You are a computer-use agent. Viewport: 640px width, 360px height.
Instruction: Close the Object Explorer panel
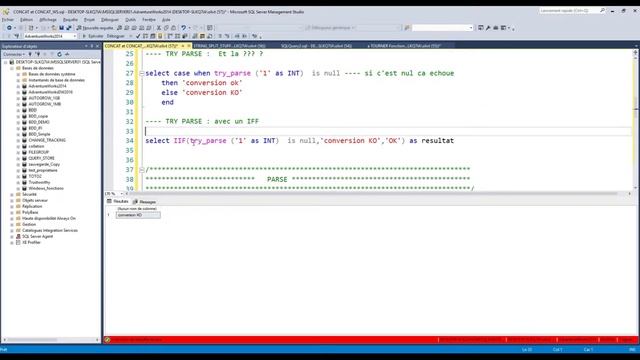pos(97,46)
